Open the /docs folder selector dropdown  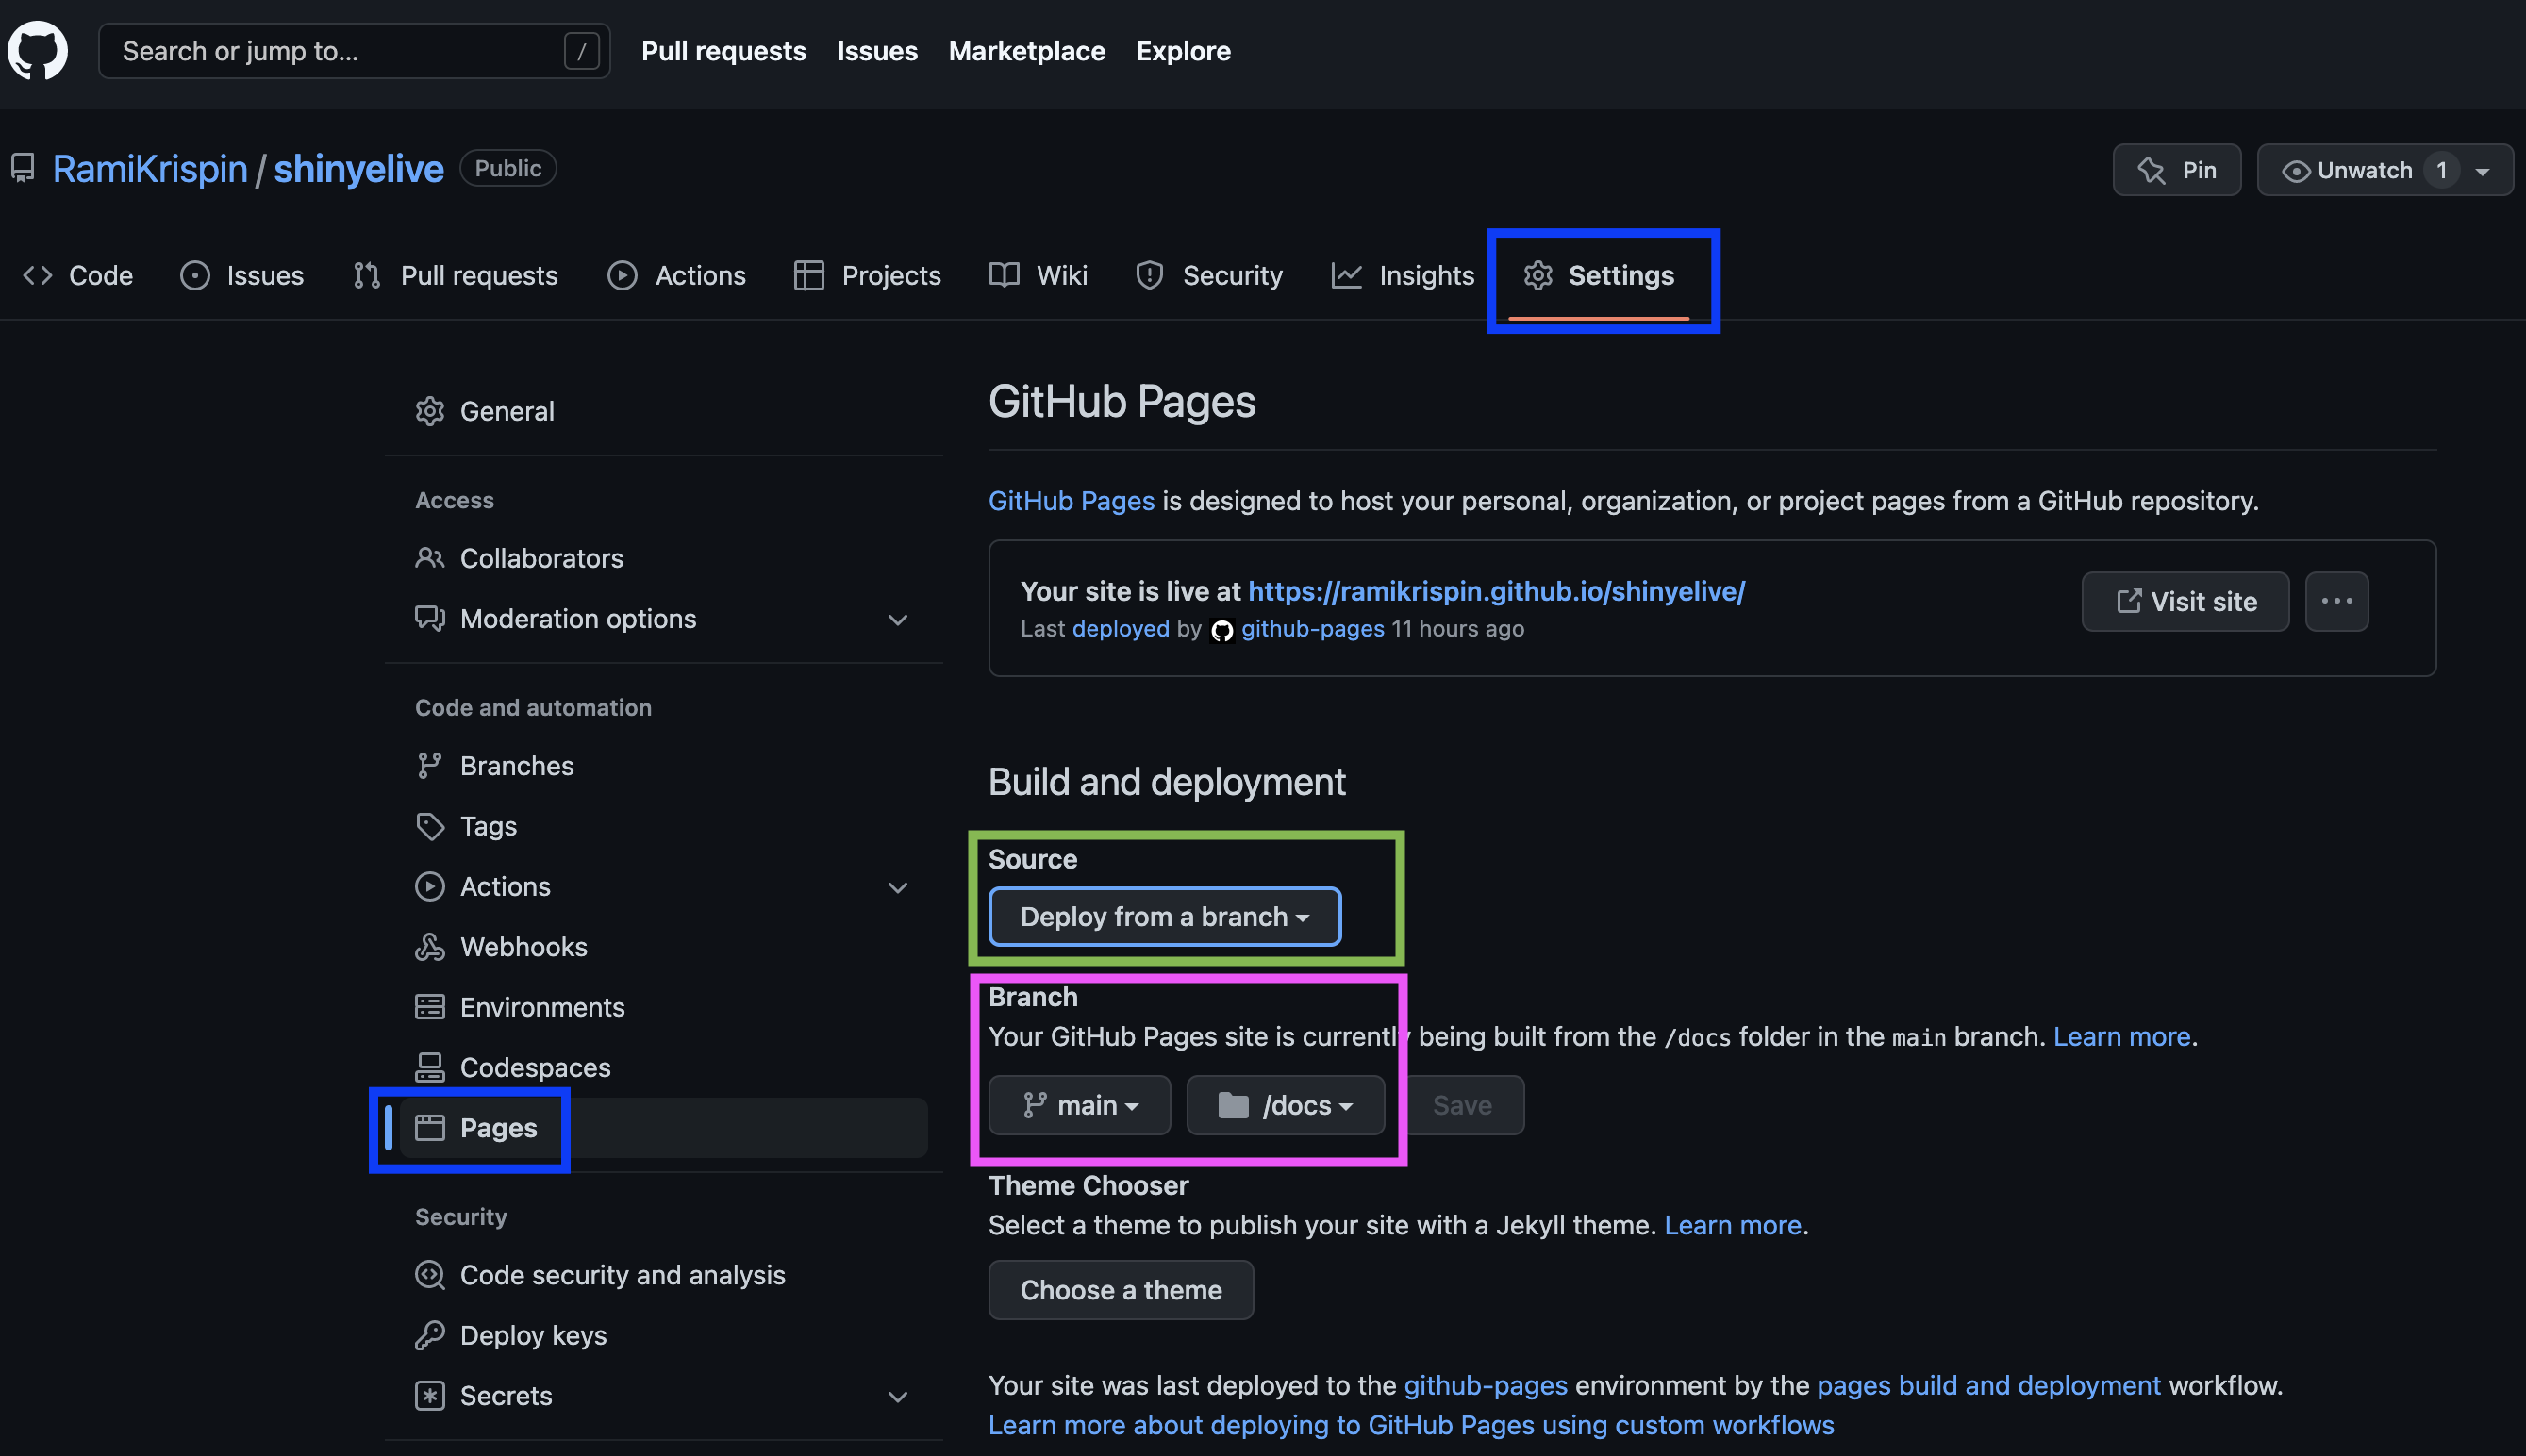1285,1105
